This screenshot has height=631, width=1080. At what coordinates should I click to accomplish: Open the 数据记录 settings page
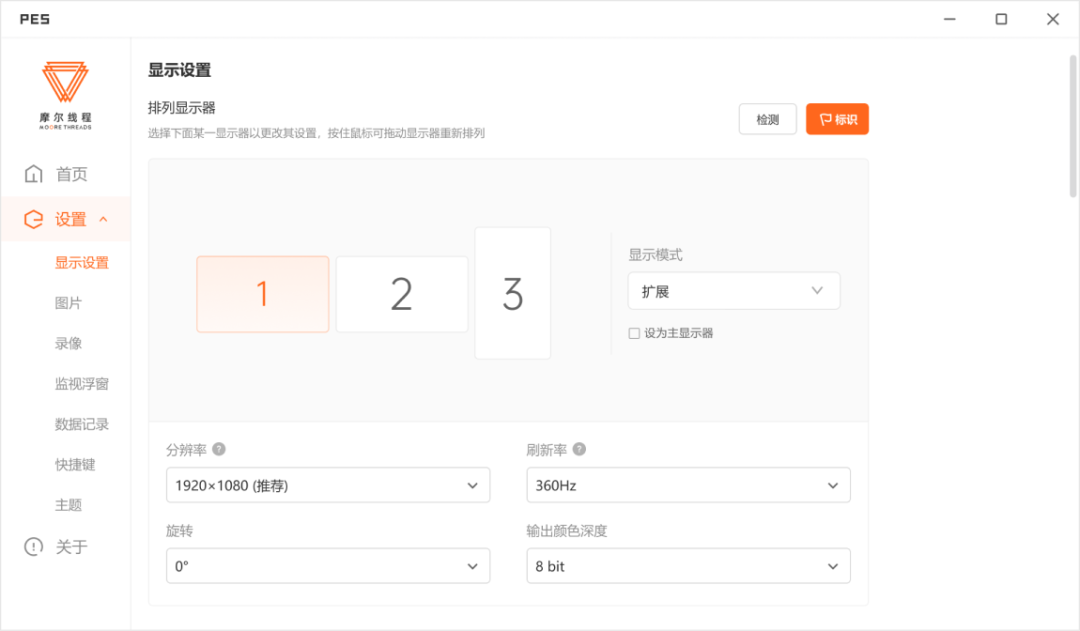click(x=81, y=424)
